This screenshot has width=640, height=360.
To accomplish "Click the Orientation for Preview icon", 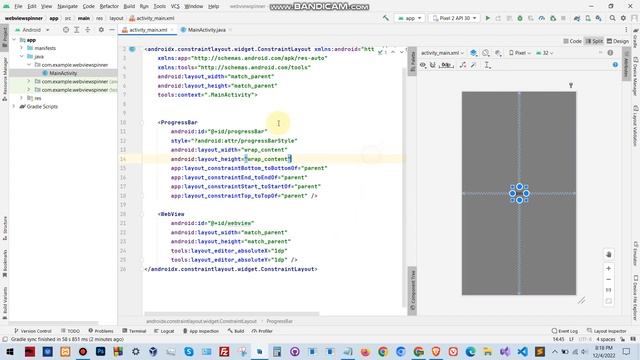I will pos(486,53).
